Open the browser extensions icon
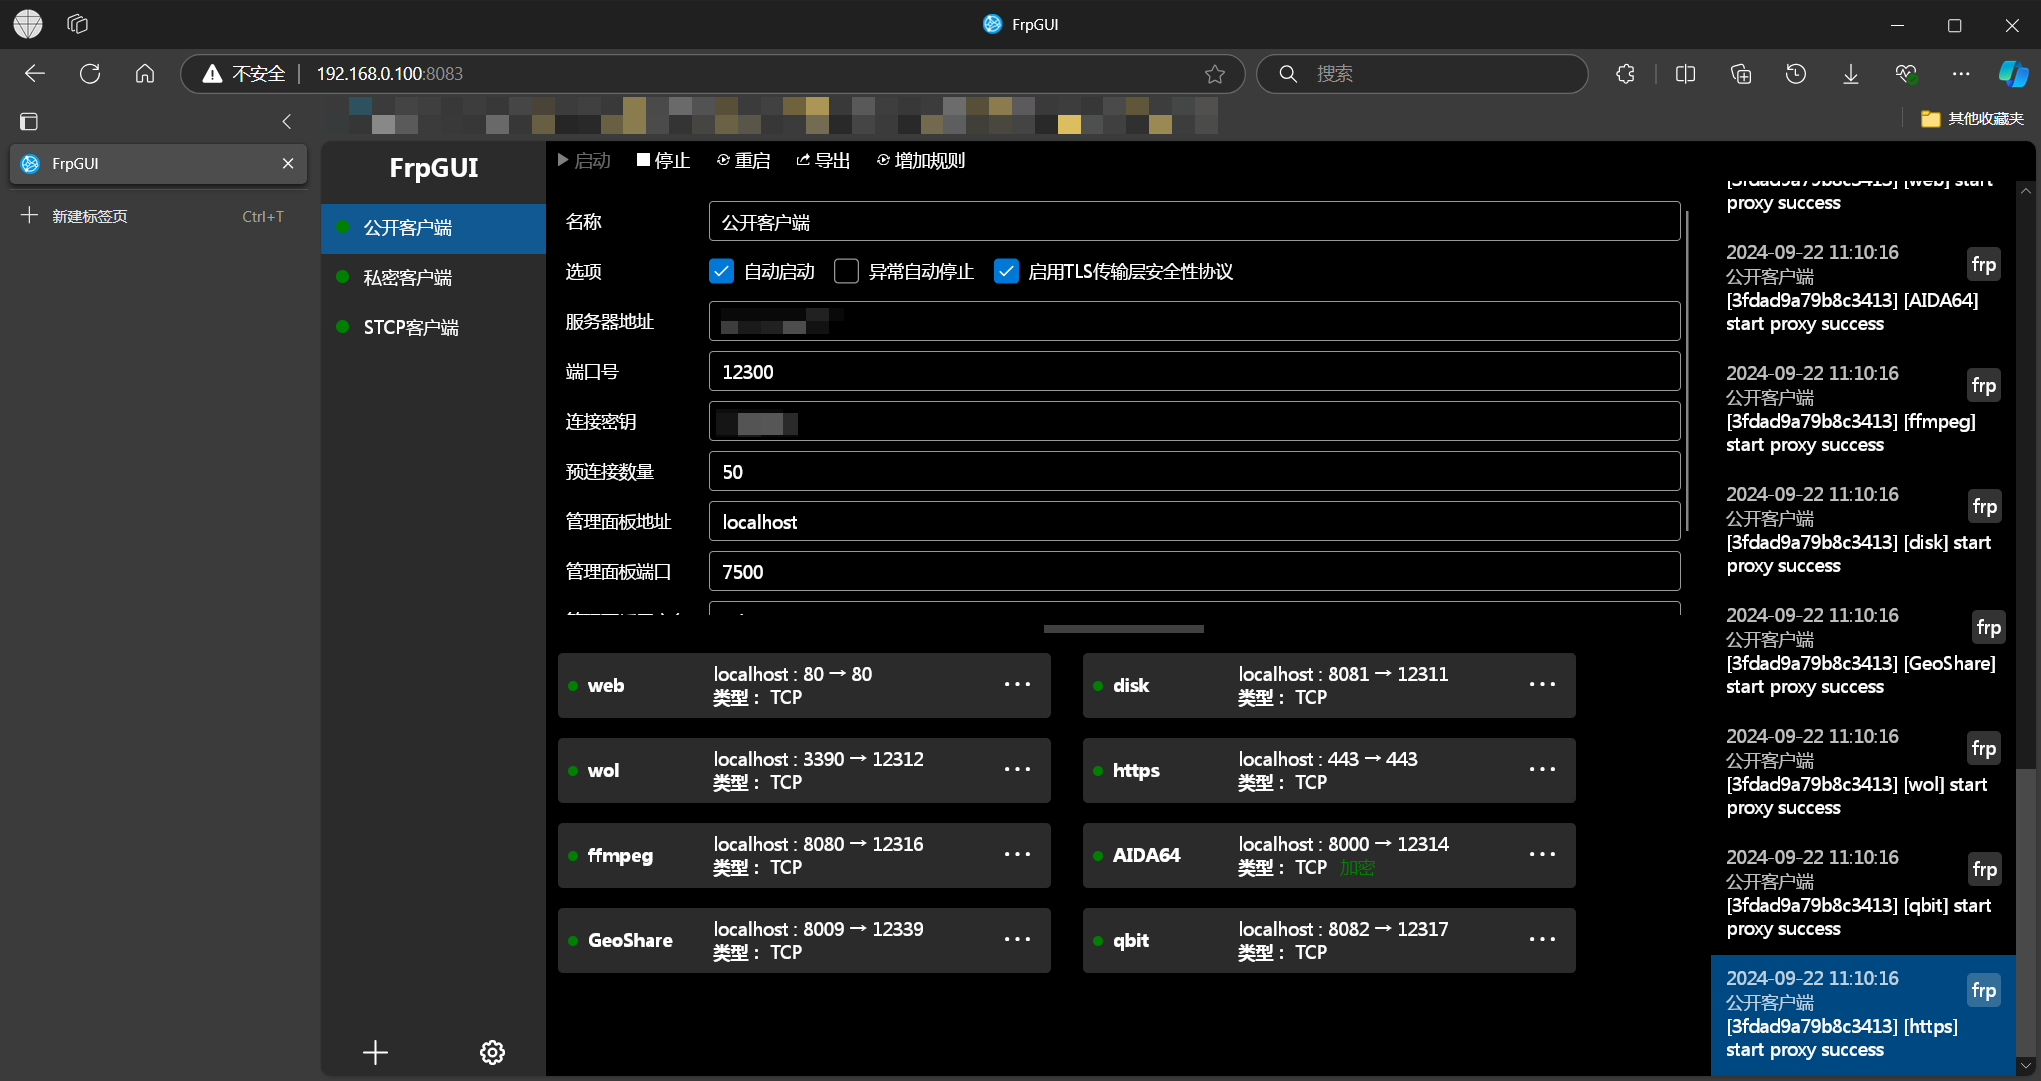 [x=1626, y=73]
